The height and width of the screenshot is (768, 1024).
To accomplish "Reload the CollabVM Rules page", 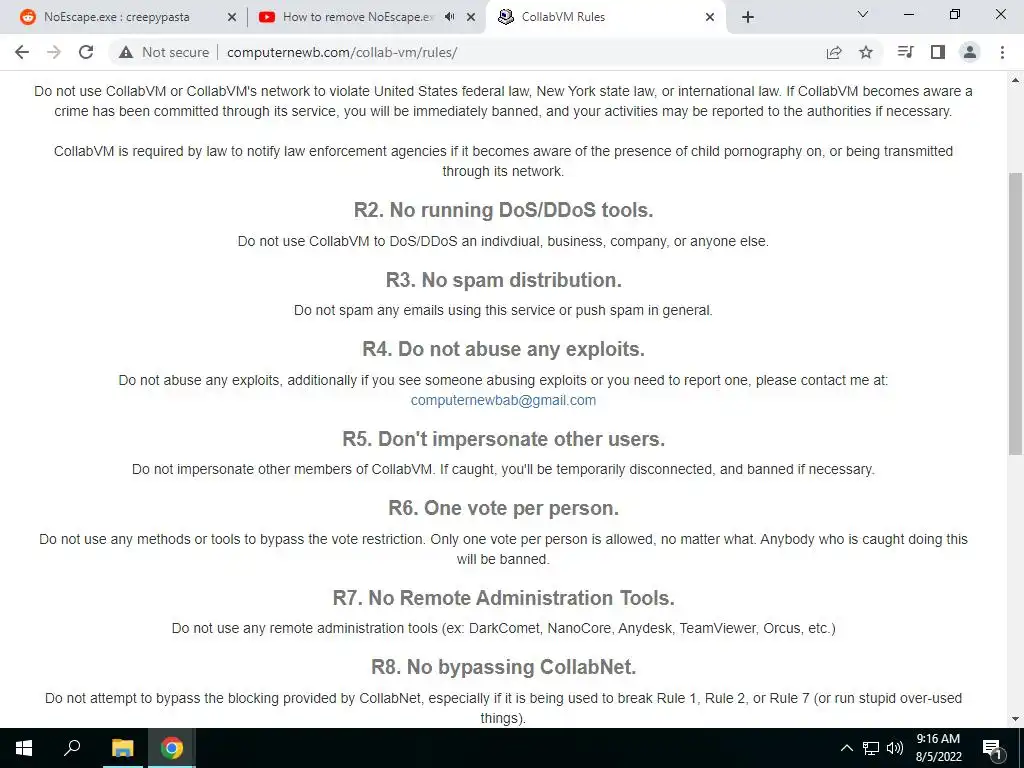I will (86, 52).
